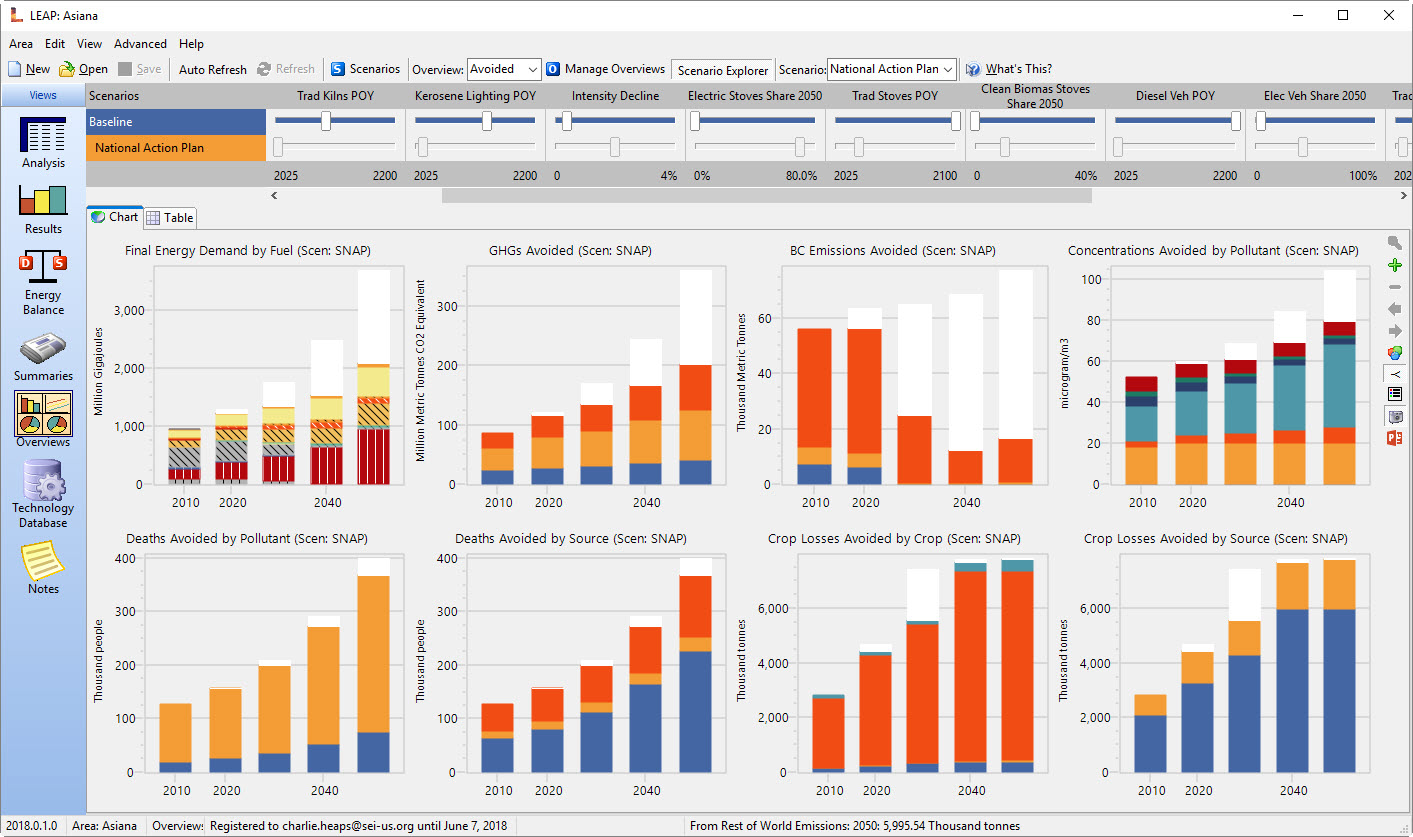Click the Refresh toolbar button
The image size is (1413, 837).
(x=286, y=69)
